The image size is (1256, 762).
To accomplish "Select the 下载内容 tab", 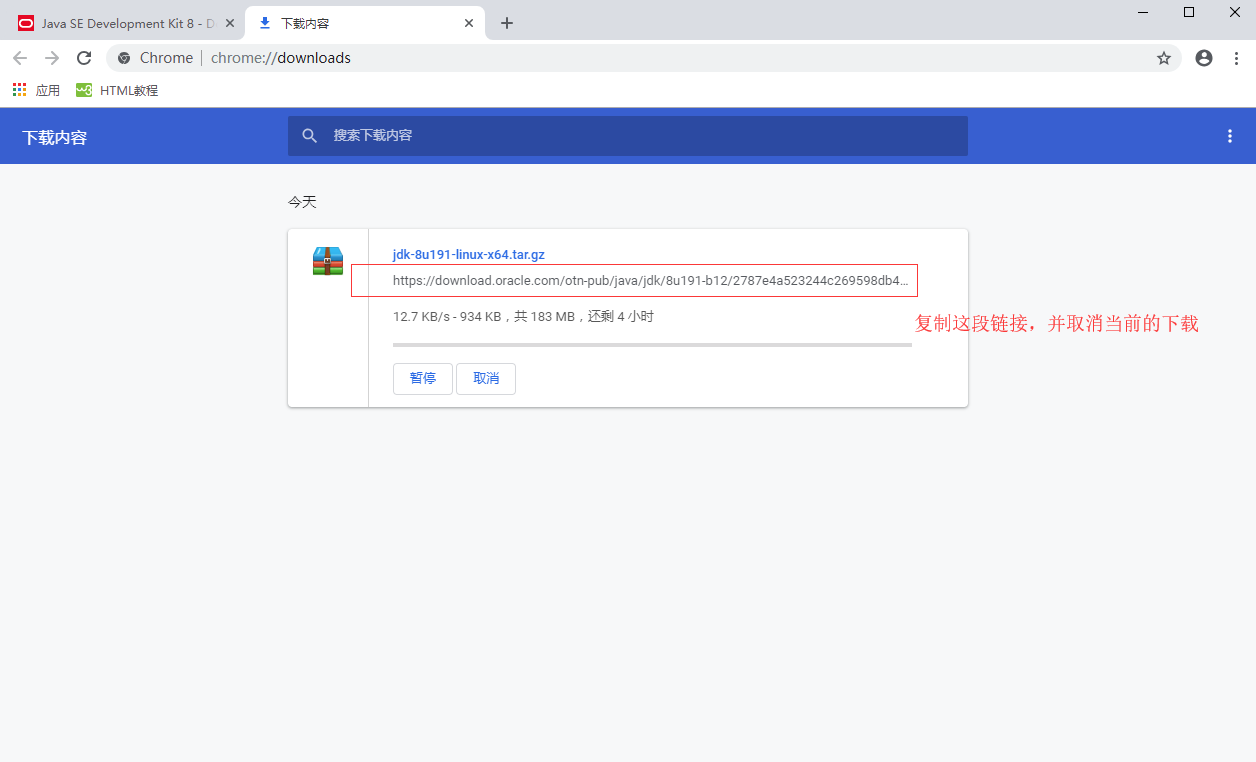I will (x=365, y=23).
